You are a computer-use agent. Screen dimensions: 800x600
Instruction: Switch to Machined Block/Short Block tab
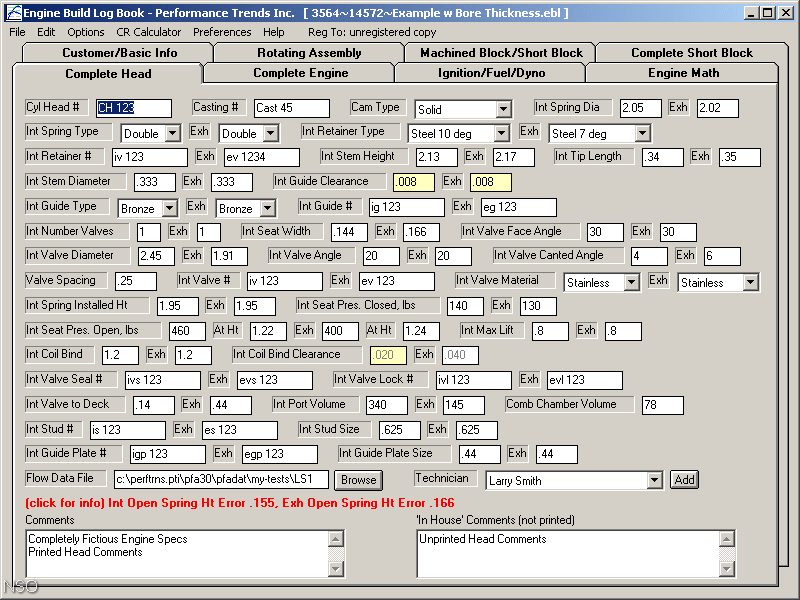pos(501,53)
